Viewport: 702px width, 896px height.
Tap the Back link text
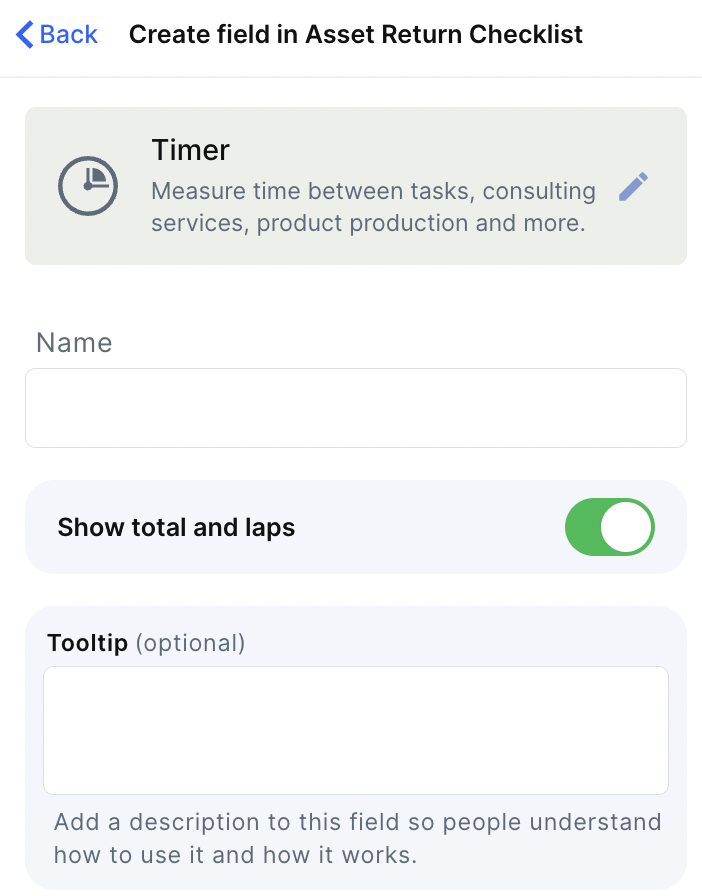click(x=69, y=35)
